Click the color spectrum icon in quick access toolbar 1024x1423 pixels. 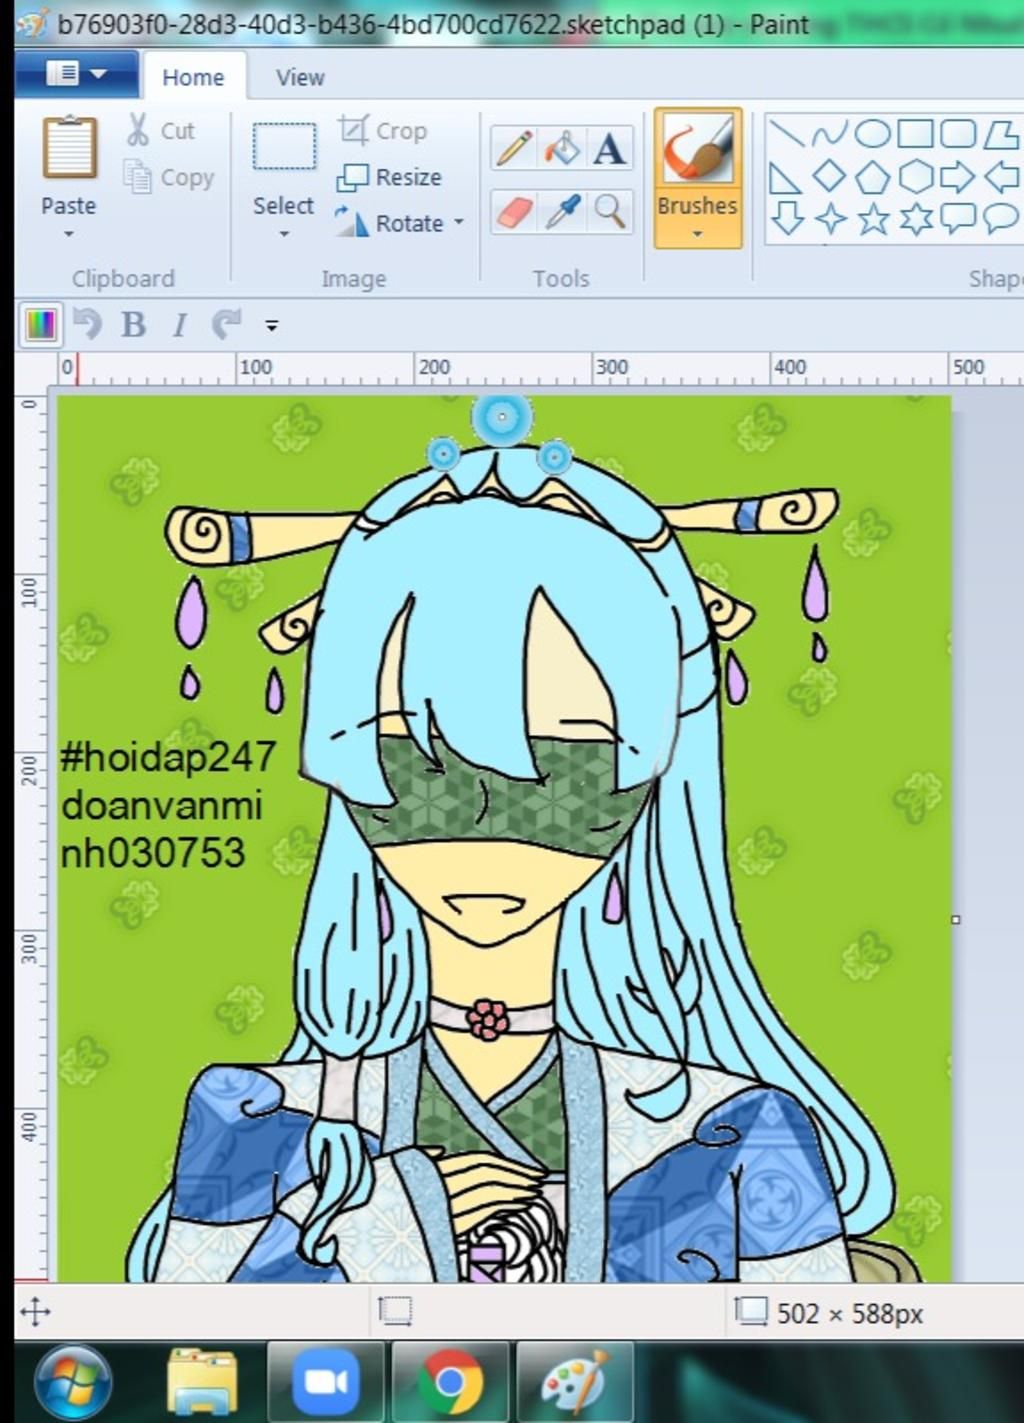40,324
